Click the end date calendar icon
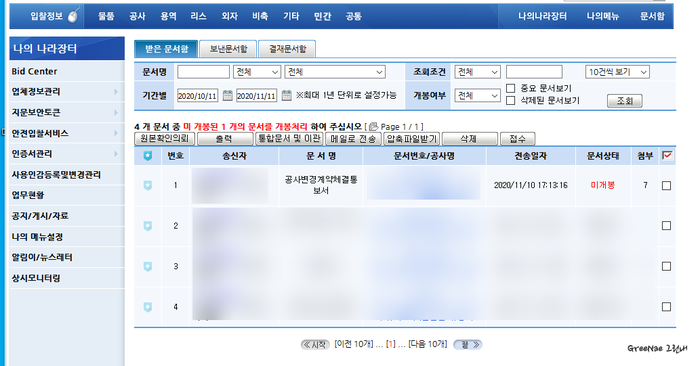 coord(287,96)
